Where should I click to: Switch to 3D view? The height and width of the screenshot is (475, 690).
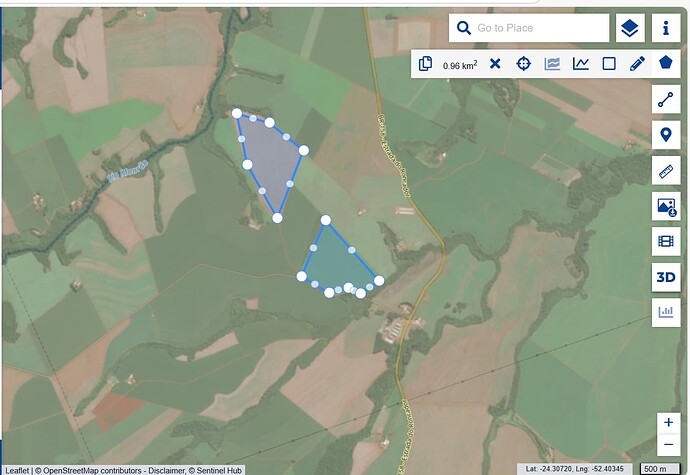point(666,277)
